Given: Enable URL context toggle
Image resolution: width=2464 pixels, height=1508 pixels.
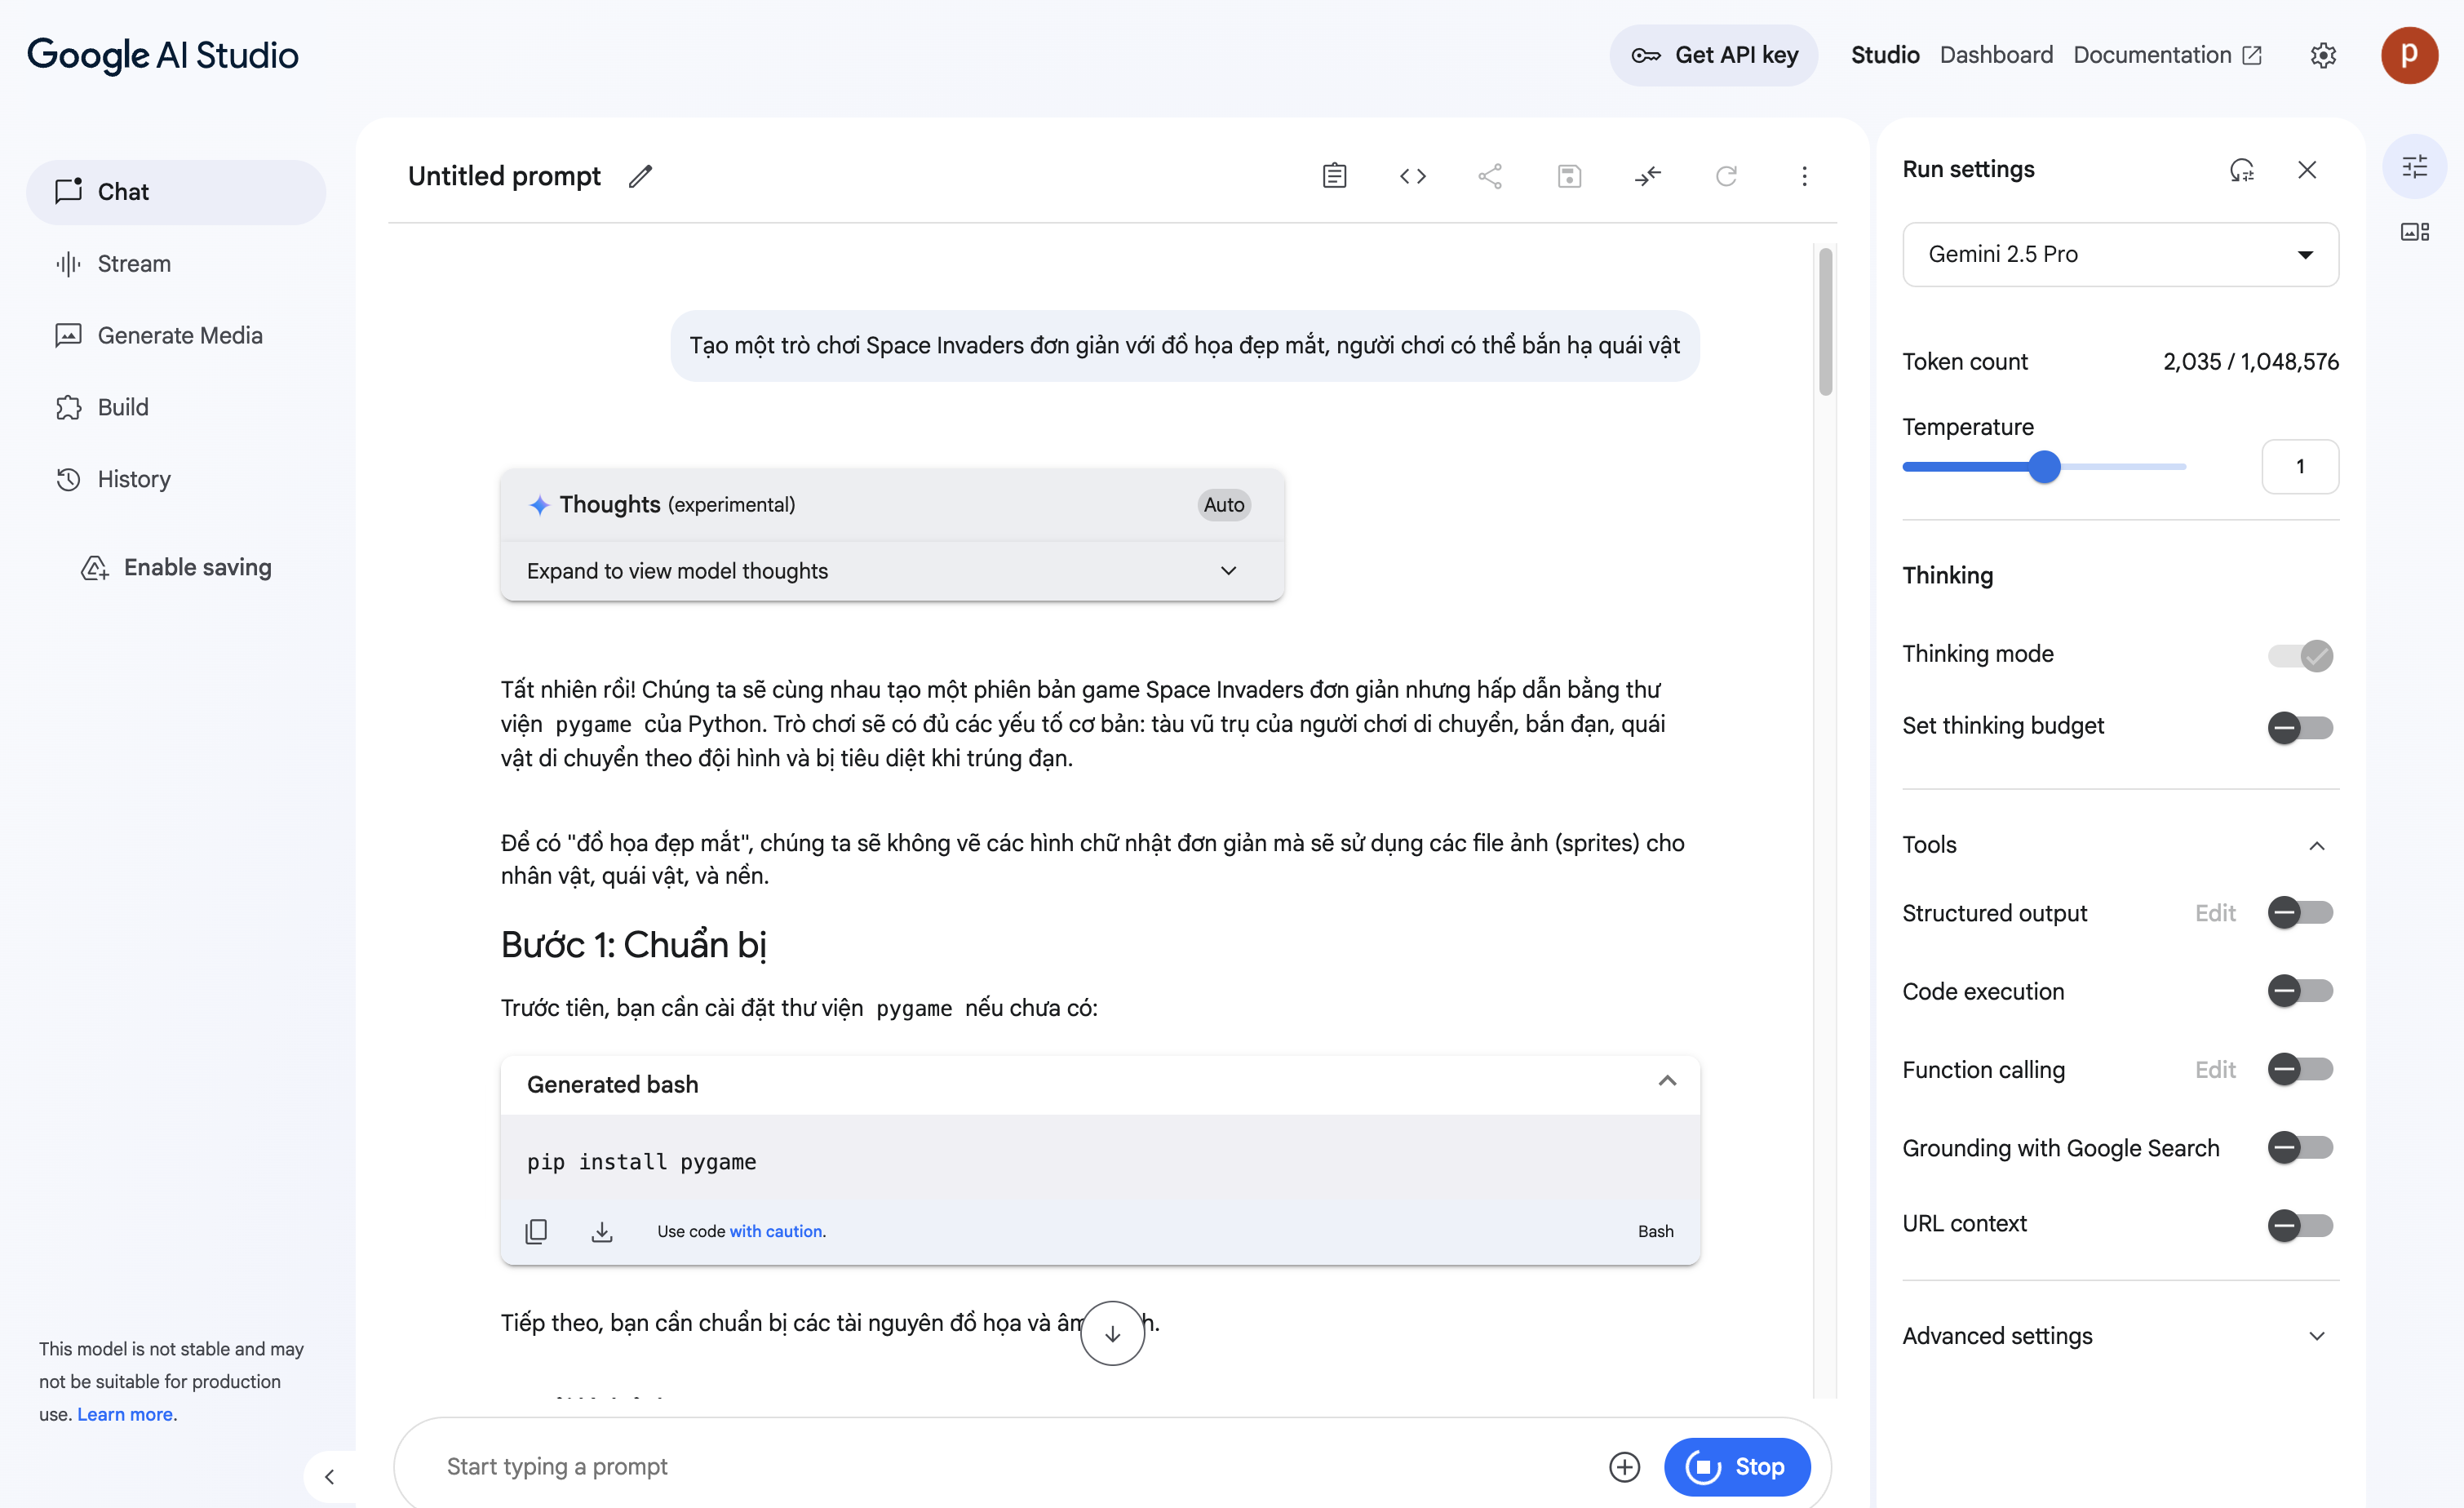Looking at the screenshot, I should [2299, 1225].
